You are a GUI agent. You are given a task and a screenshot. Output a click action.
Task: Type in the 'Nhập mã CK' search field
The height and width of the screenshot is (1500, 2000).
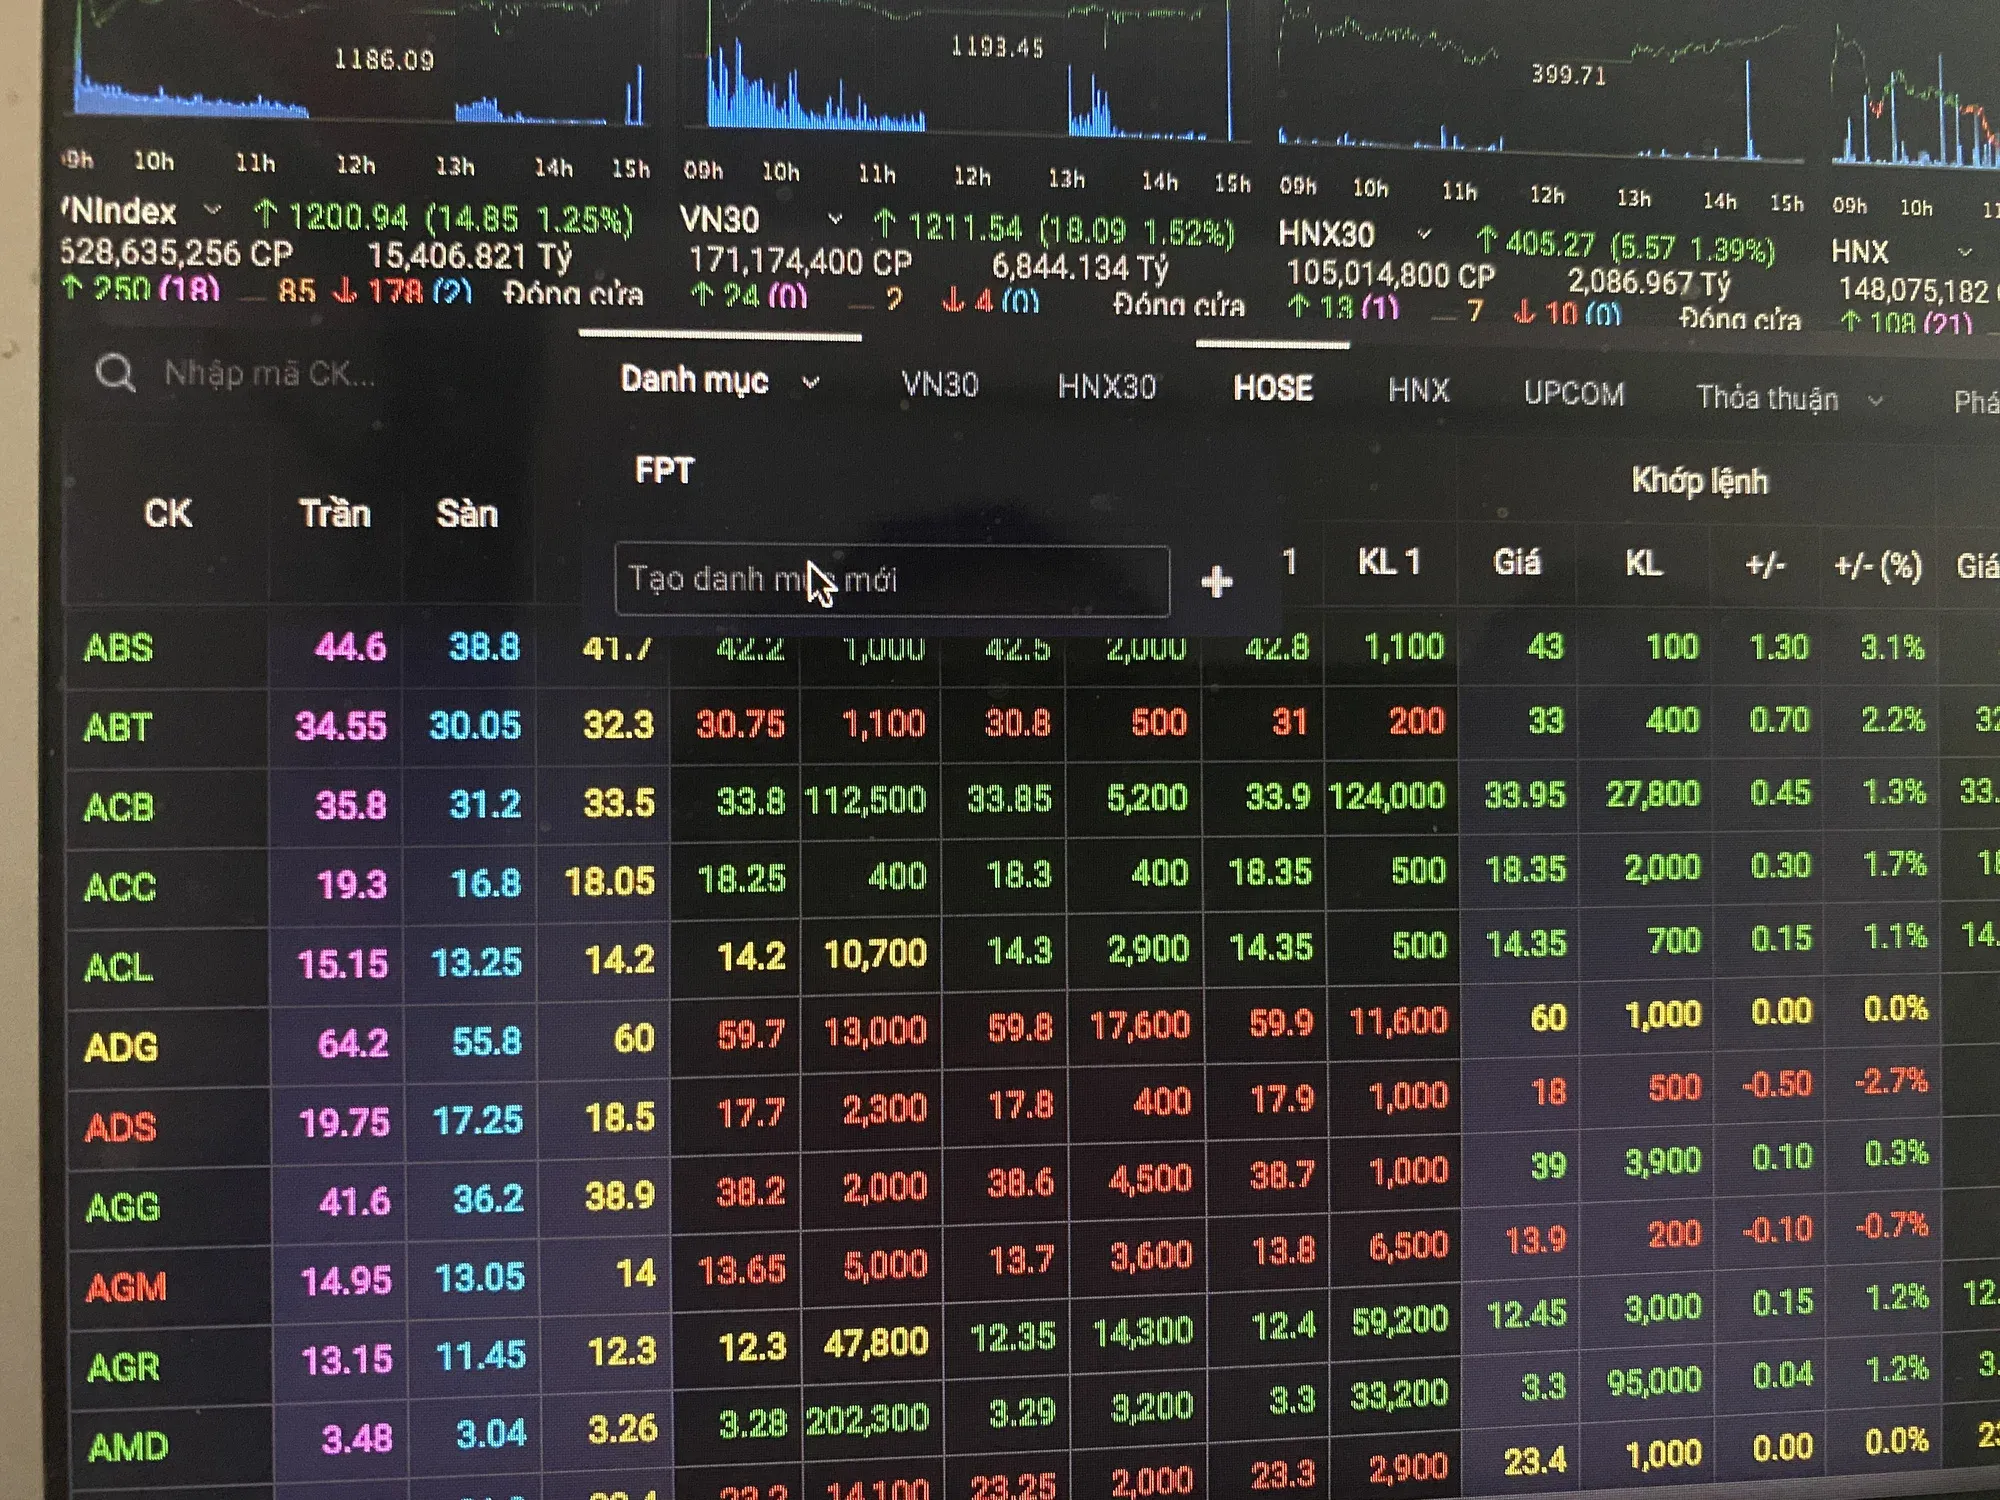pos(270,374)
